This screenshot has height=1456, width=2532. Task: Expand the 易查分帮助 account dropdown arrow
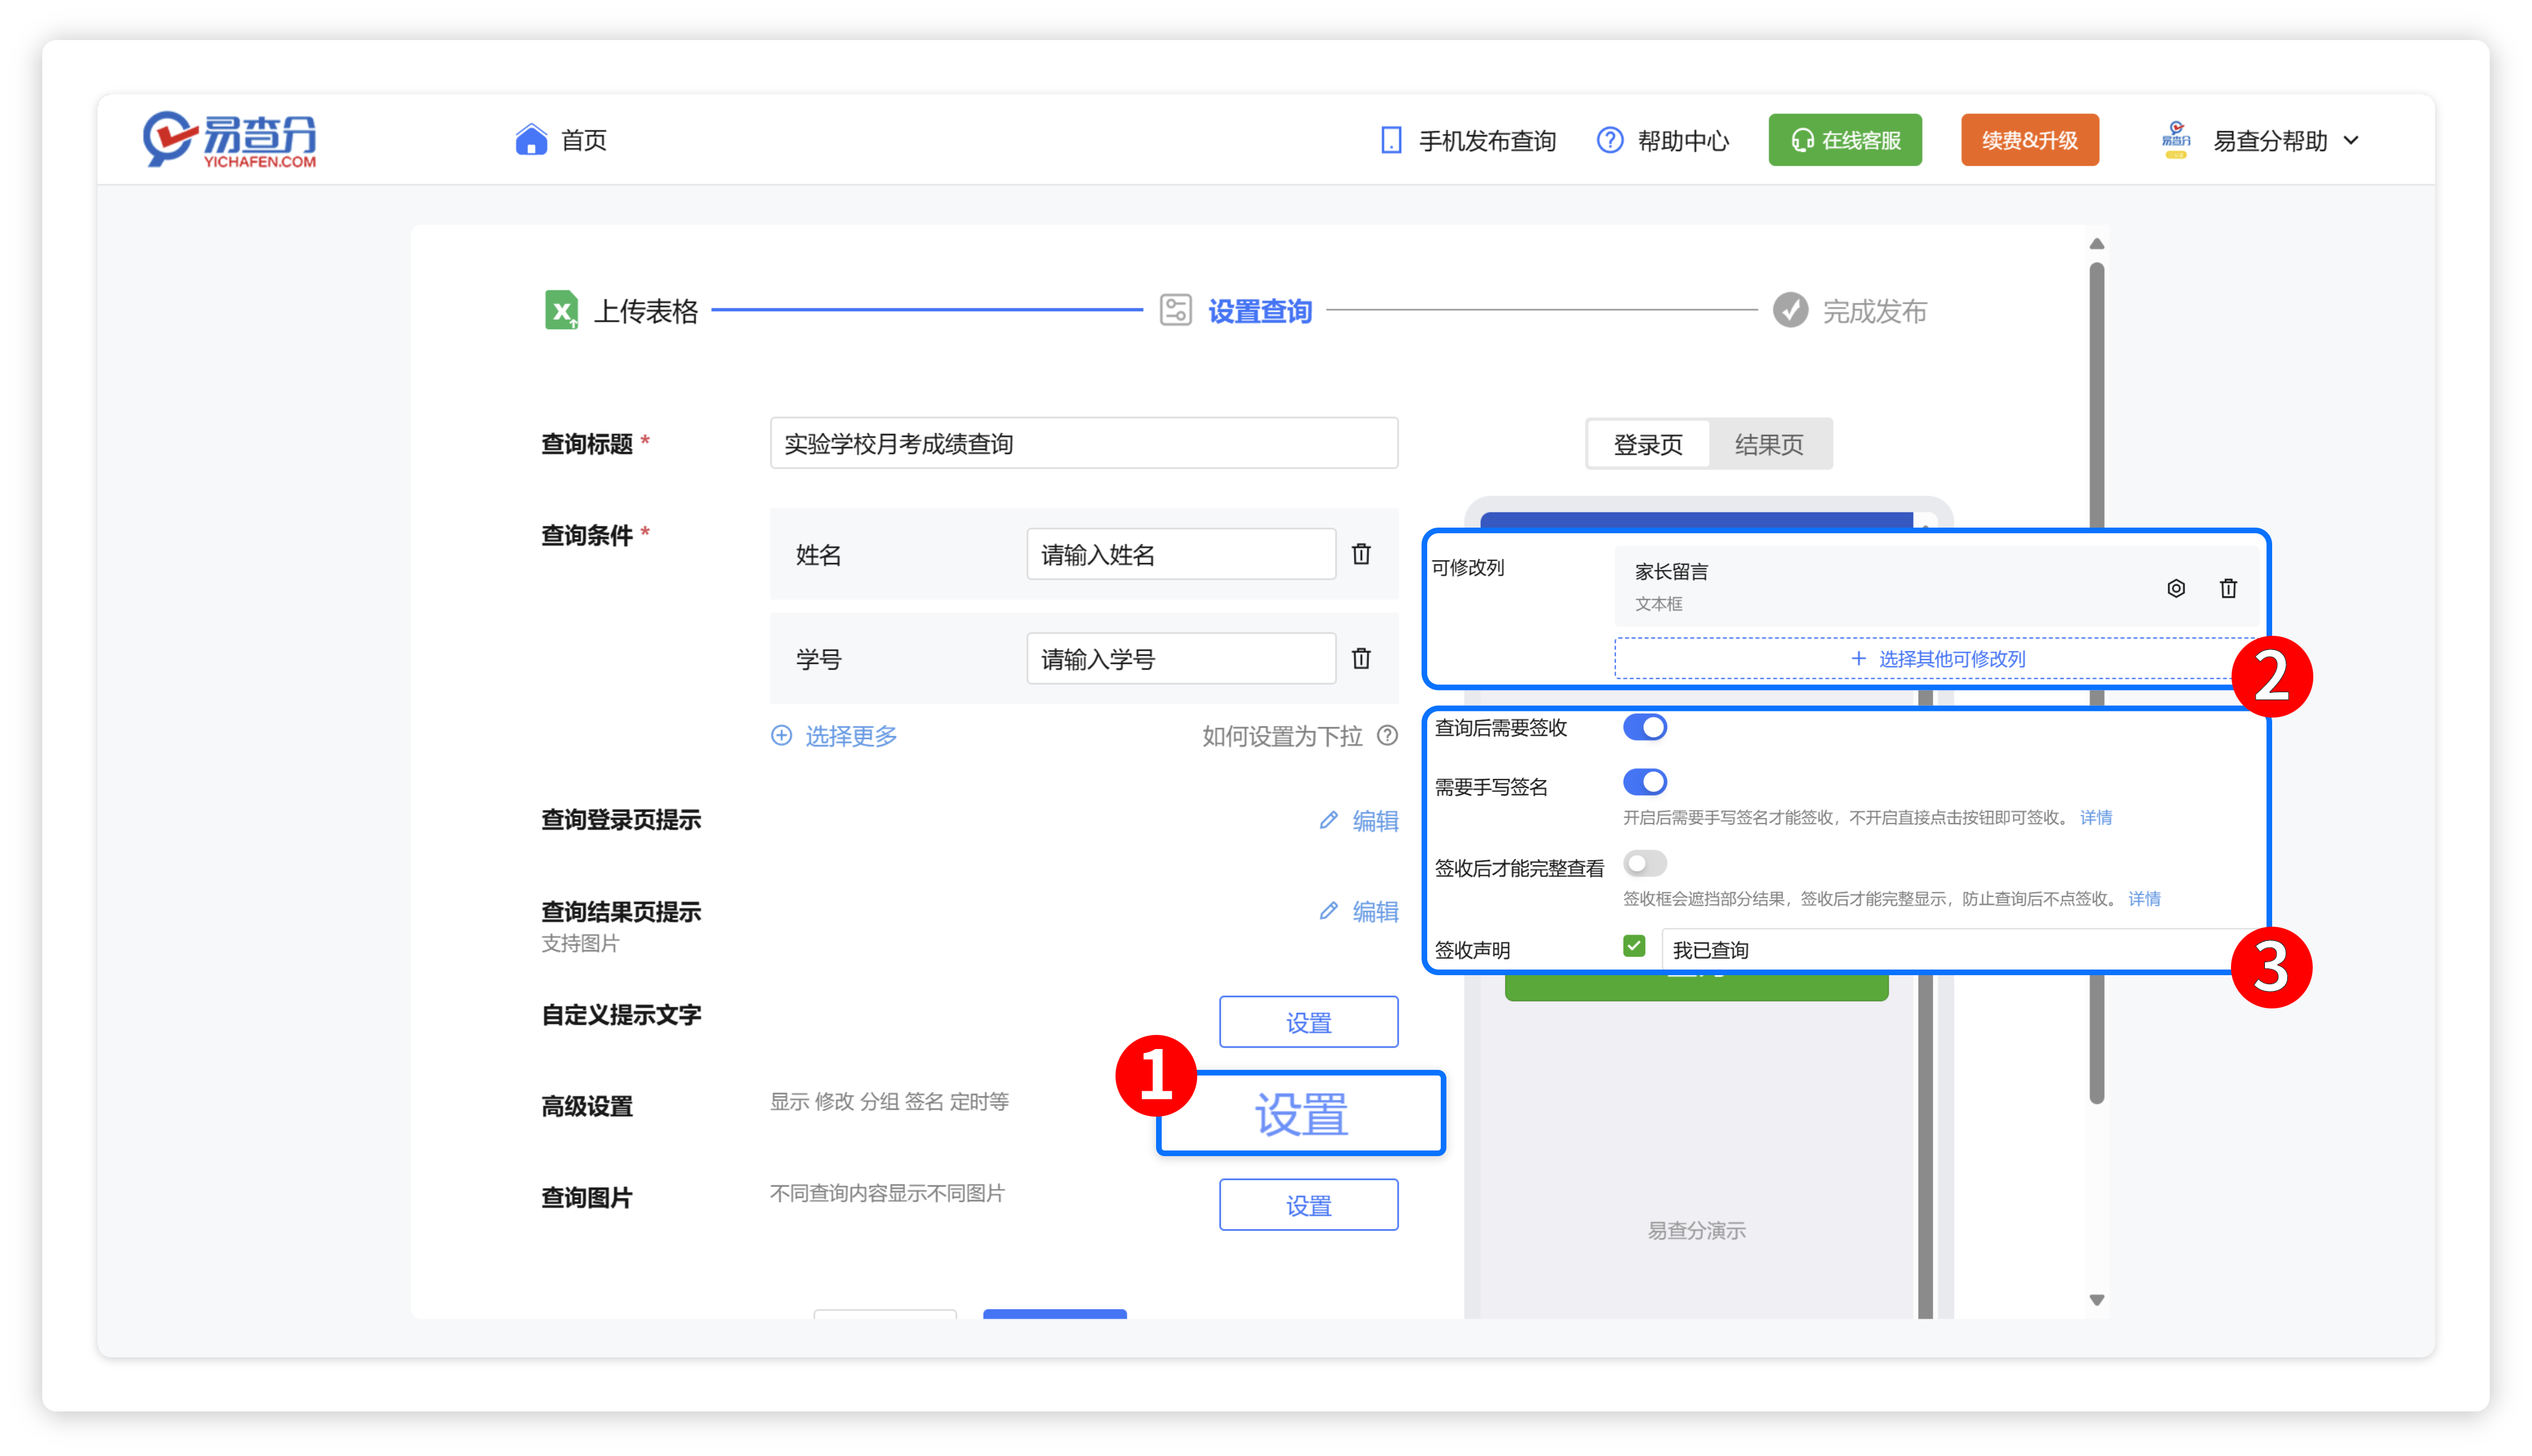[x=2351, y=141]
